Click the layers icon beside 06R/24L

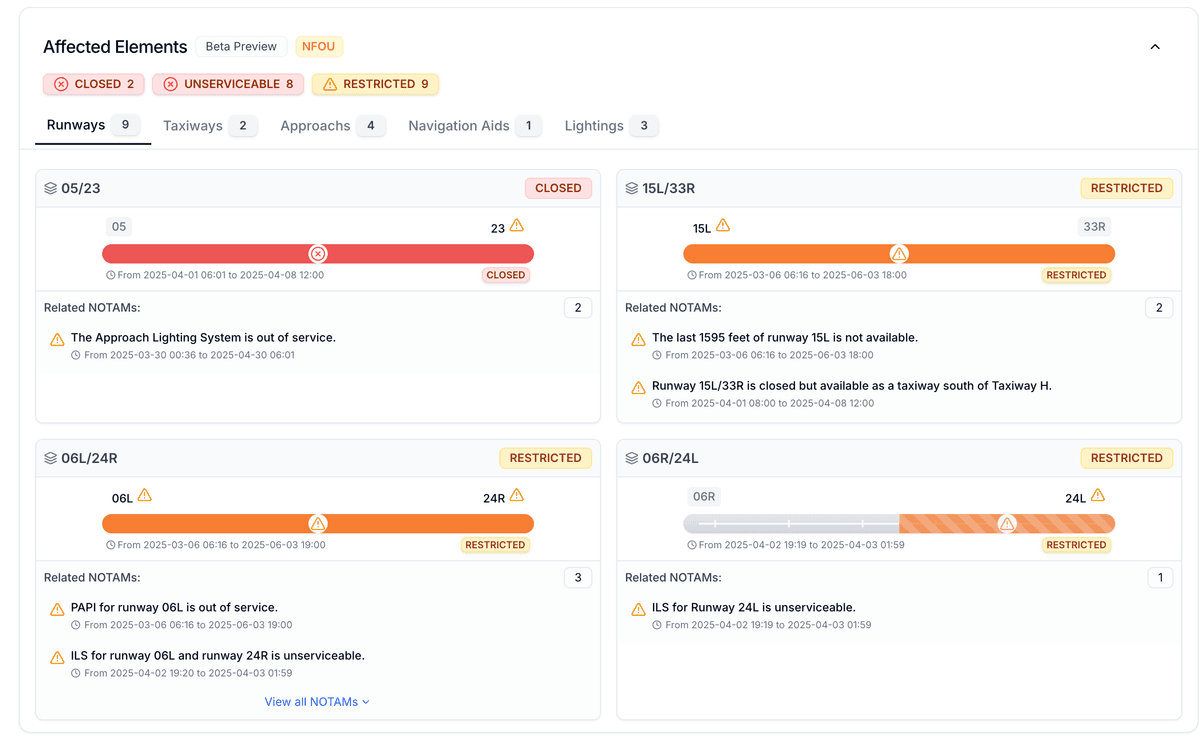coord(632,458)
